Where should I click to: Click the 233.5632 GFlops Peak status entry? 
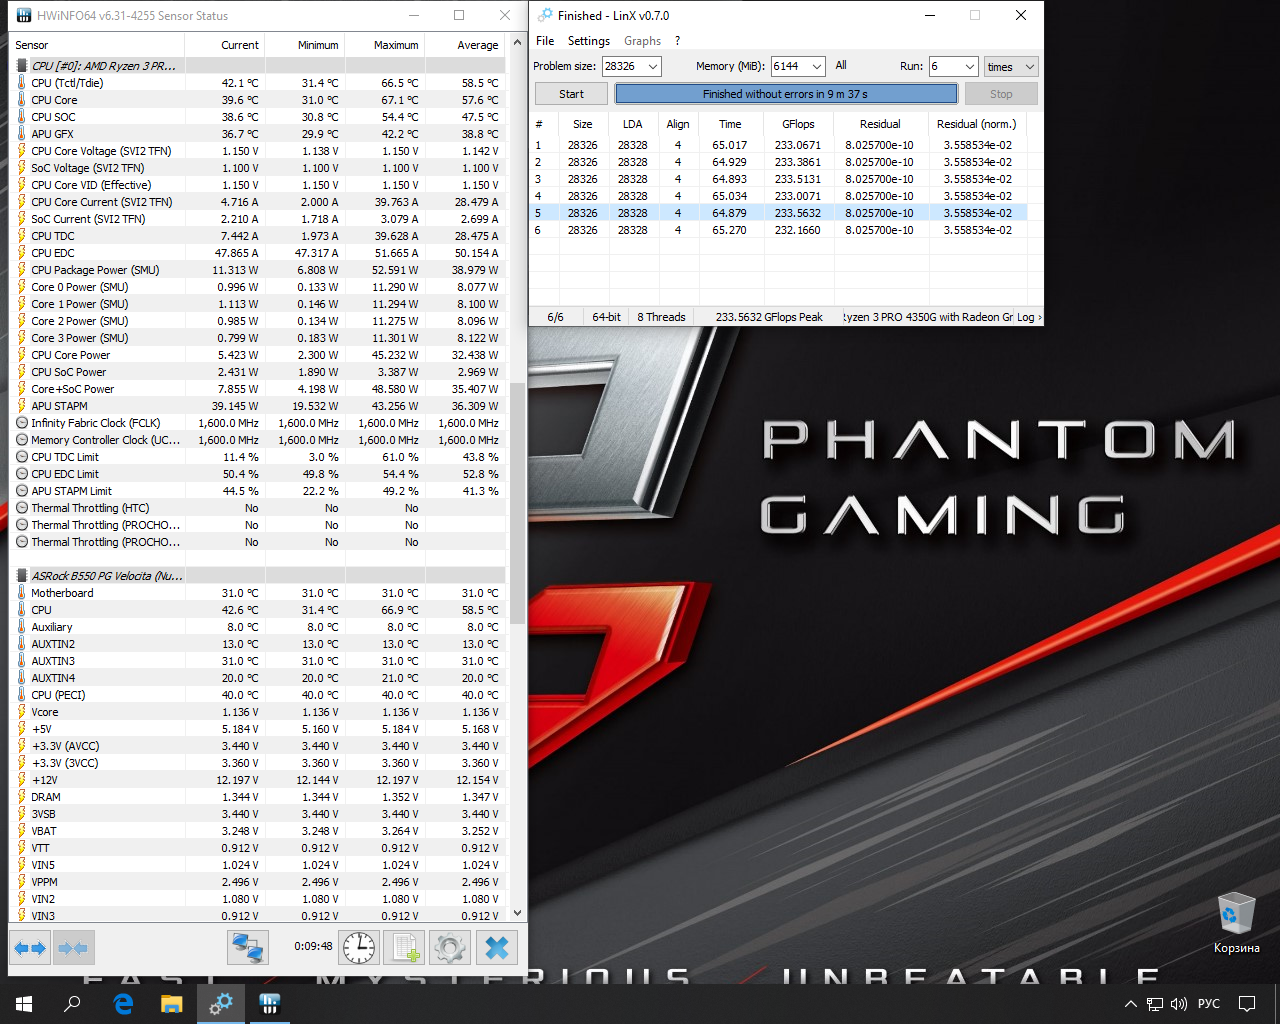[x=769, y=317]
